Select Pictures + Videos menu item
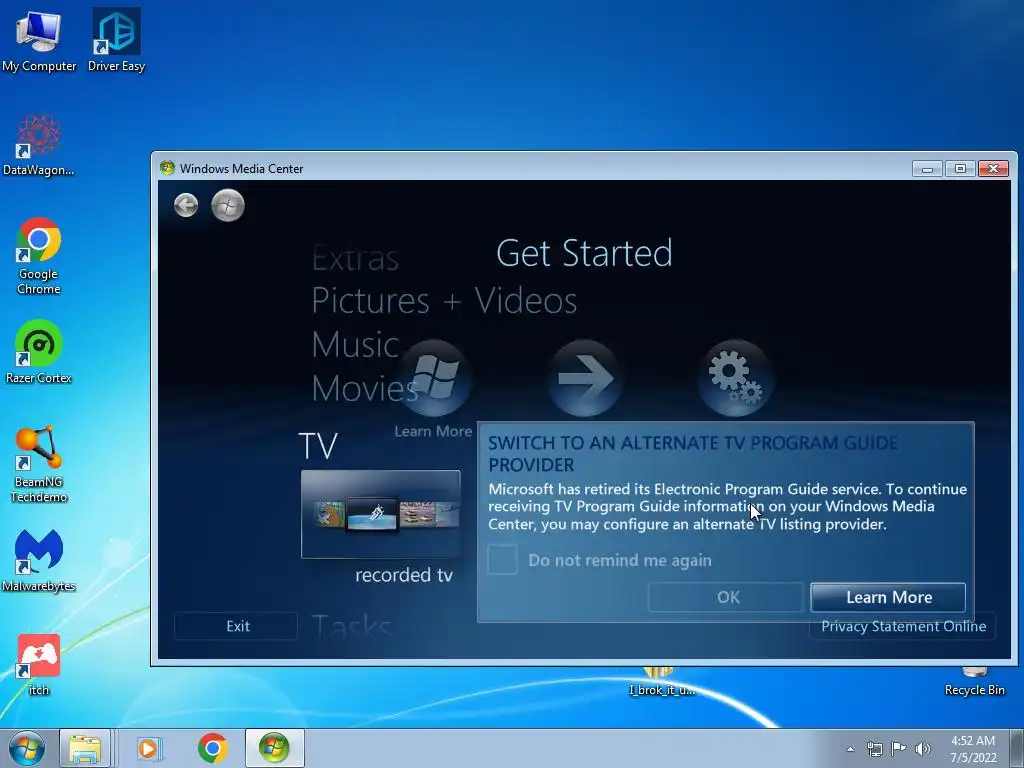1024x768 pixels. 444,300
